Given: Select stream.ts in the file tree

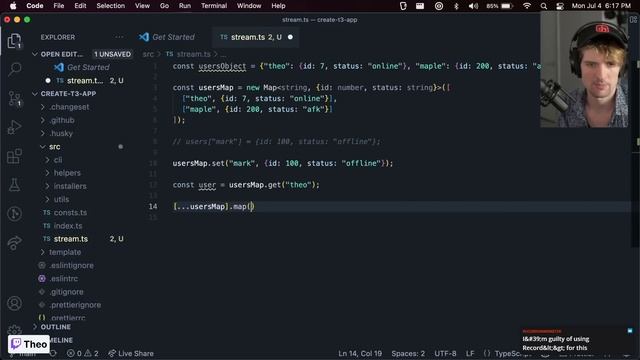Looking at the screenshot, I should 71,239.
